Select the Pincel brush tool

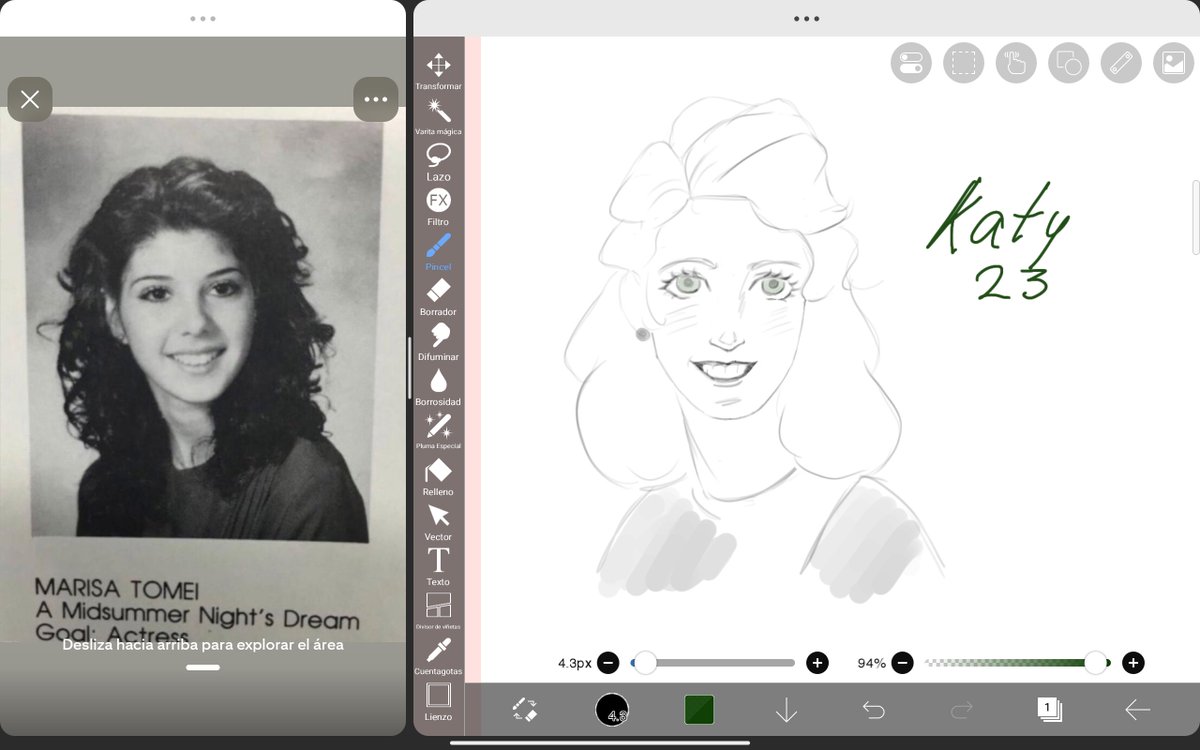[x=438, y=252]
